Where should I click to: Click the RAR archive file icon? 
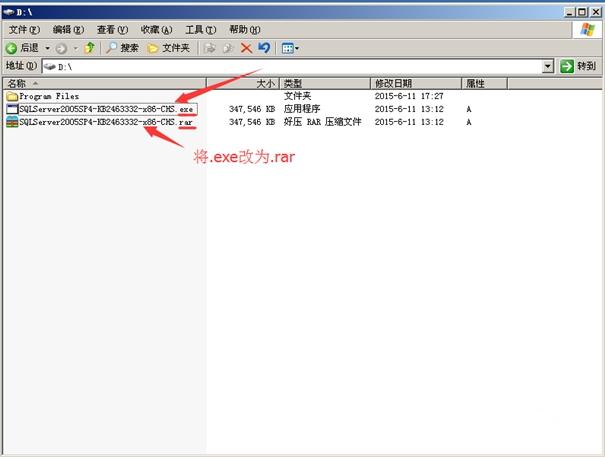pyautogui.click(x=12, y=122)
